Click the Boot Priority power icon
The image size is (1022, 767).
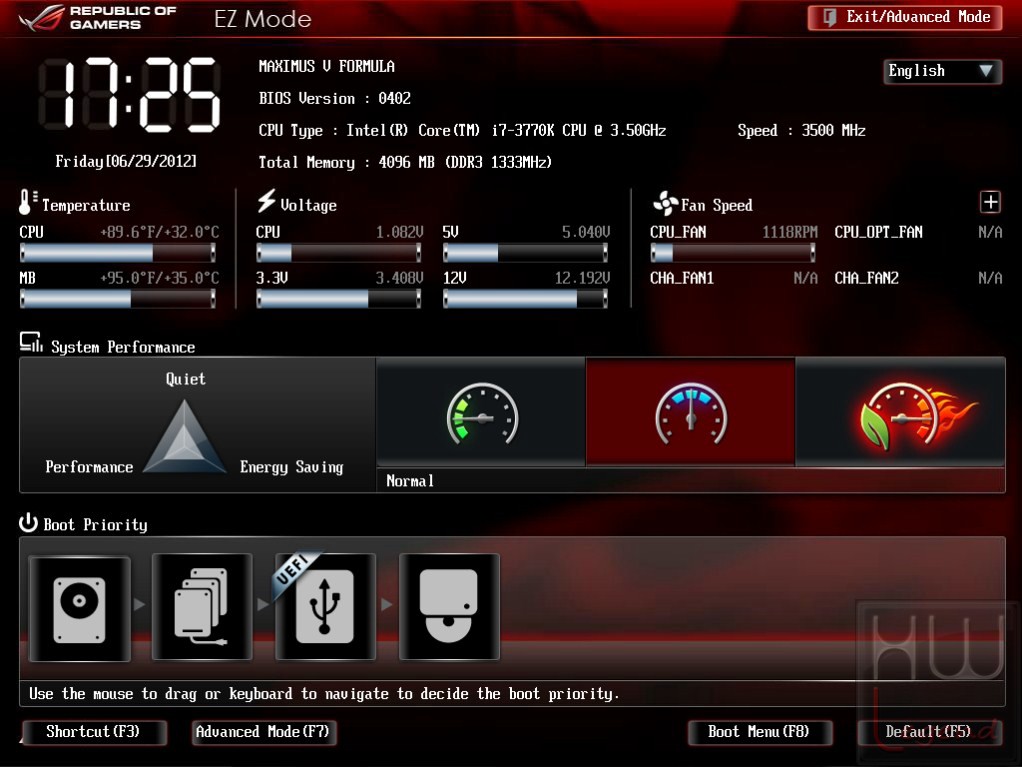click(28, 523)
